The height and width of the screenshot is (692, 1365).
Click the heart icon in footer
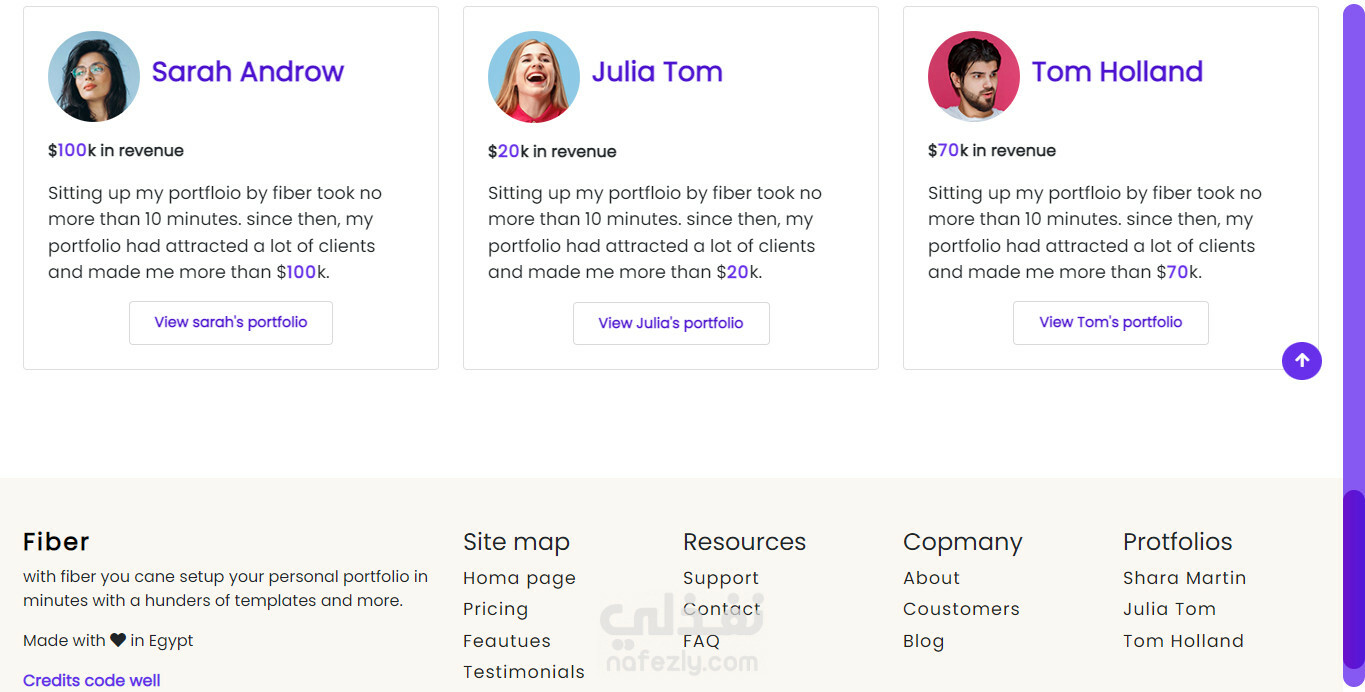tap(118, 640)
